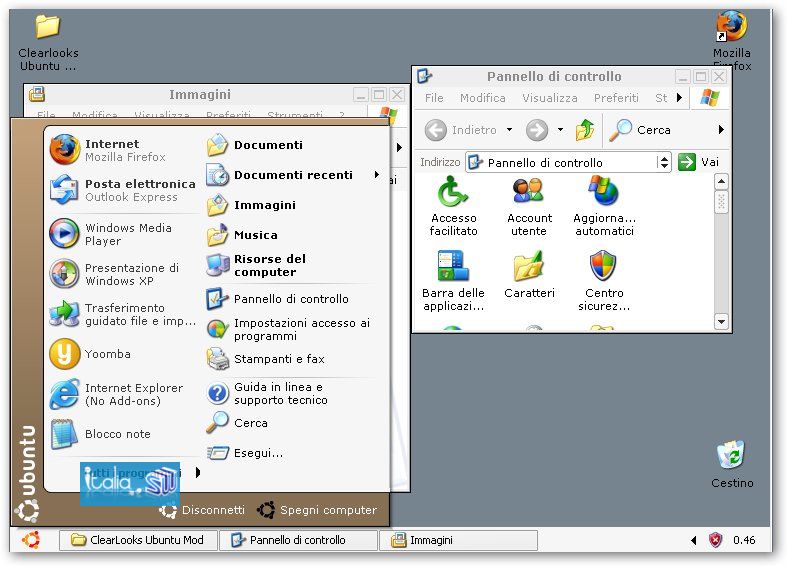This screenshot has width=787, height=566.
Task: Open the Indirizzo address combo dropdown
Action: pos(664,162)
